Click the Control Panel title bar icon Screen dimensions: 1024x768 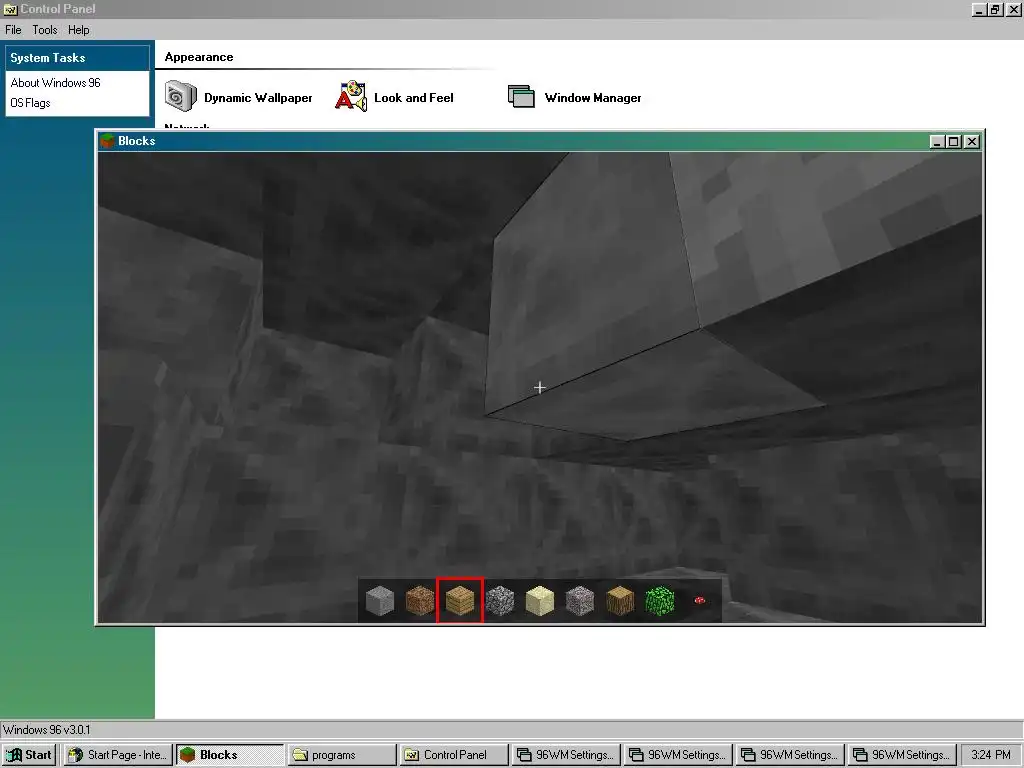point(10,9)
